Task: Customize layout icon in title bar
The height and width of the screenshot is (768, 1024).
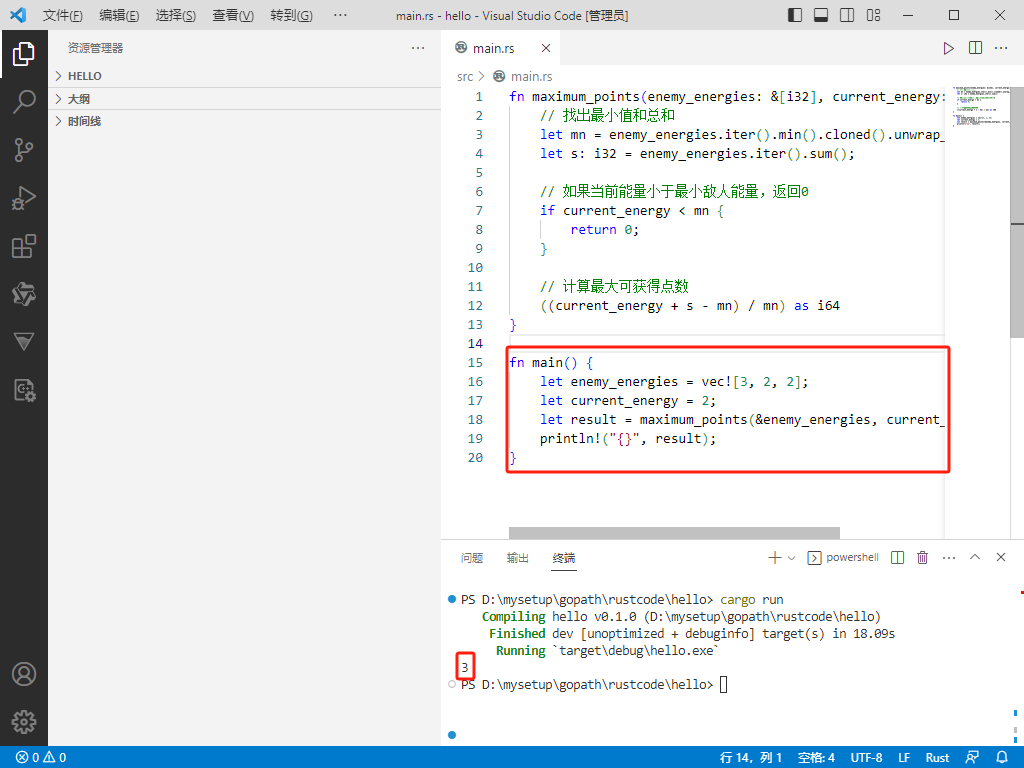Action: pyautogui.click(x=874, y=14)
